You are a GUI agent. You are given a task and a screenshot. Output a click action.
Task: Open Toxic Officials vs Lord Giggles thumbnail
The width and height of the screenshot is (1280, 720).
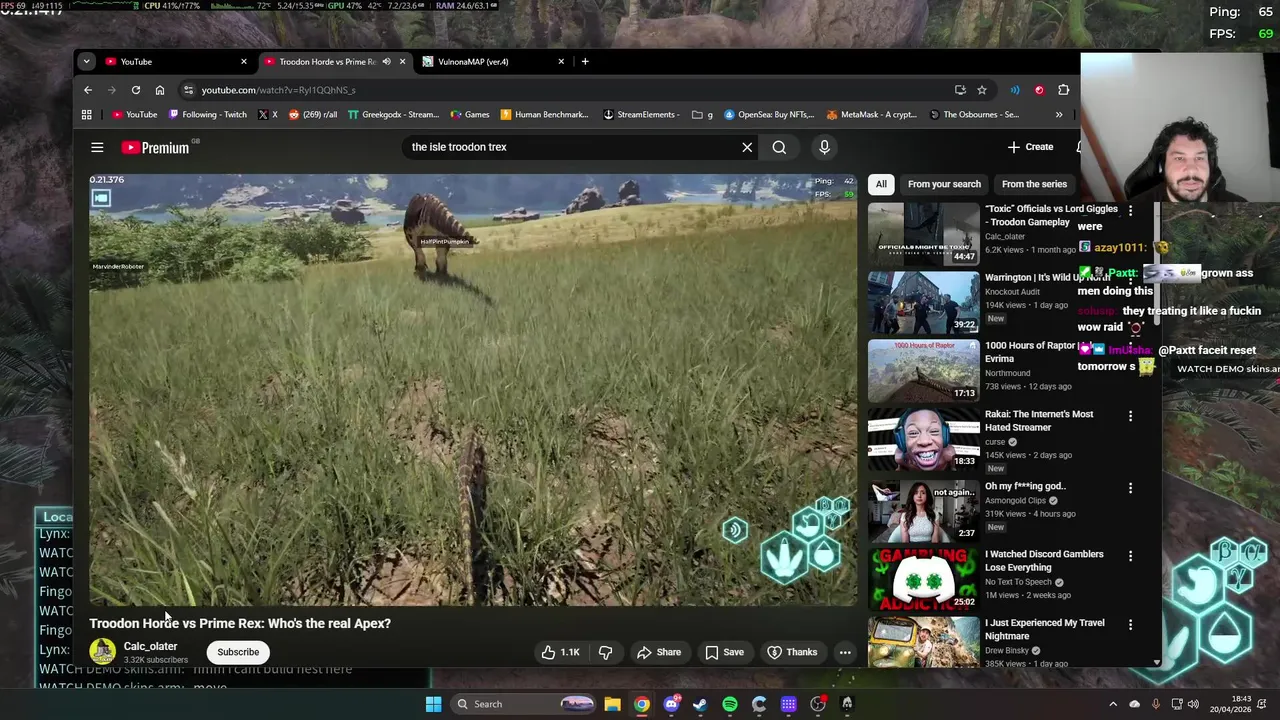924,234
